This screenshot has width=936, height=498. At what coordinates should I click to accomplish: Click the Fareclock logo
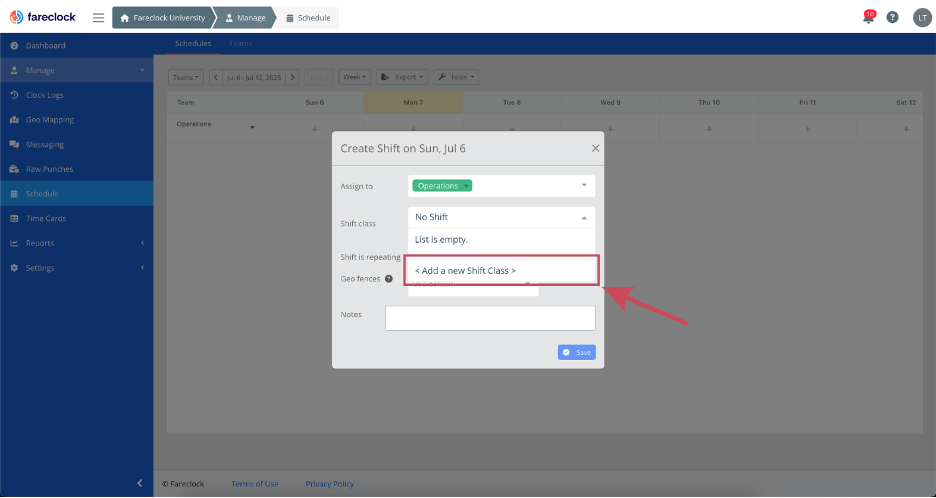pyautogui.click(x=42, y=17)
